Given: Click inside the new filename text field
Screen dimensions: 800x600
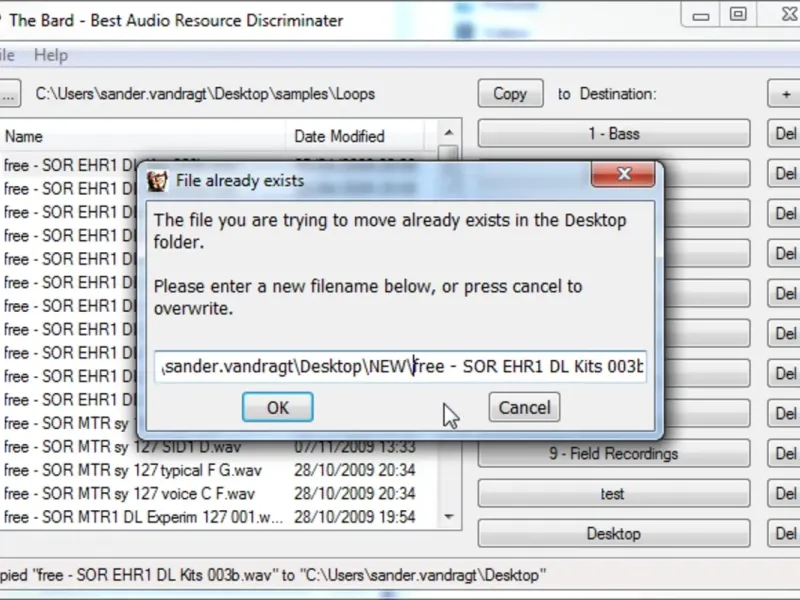Looking at the screenshot, I should click(x=401, y=366).
